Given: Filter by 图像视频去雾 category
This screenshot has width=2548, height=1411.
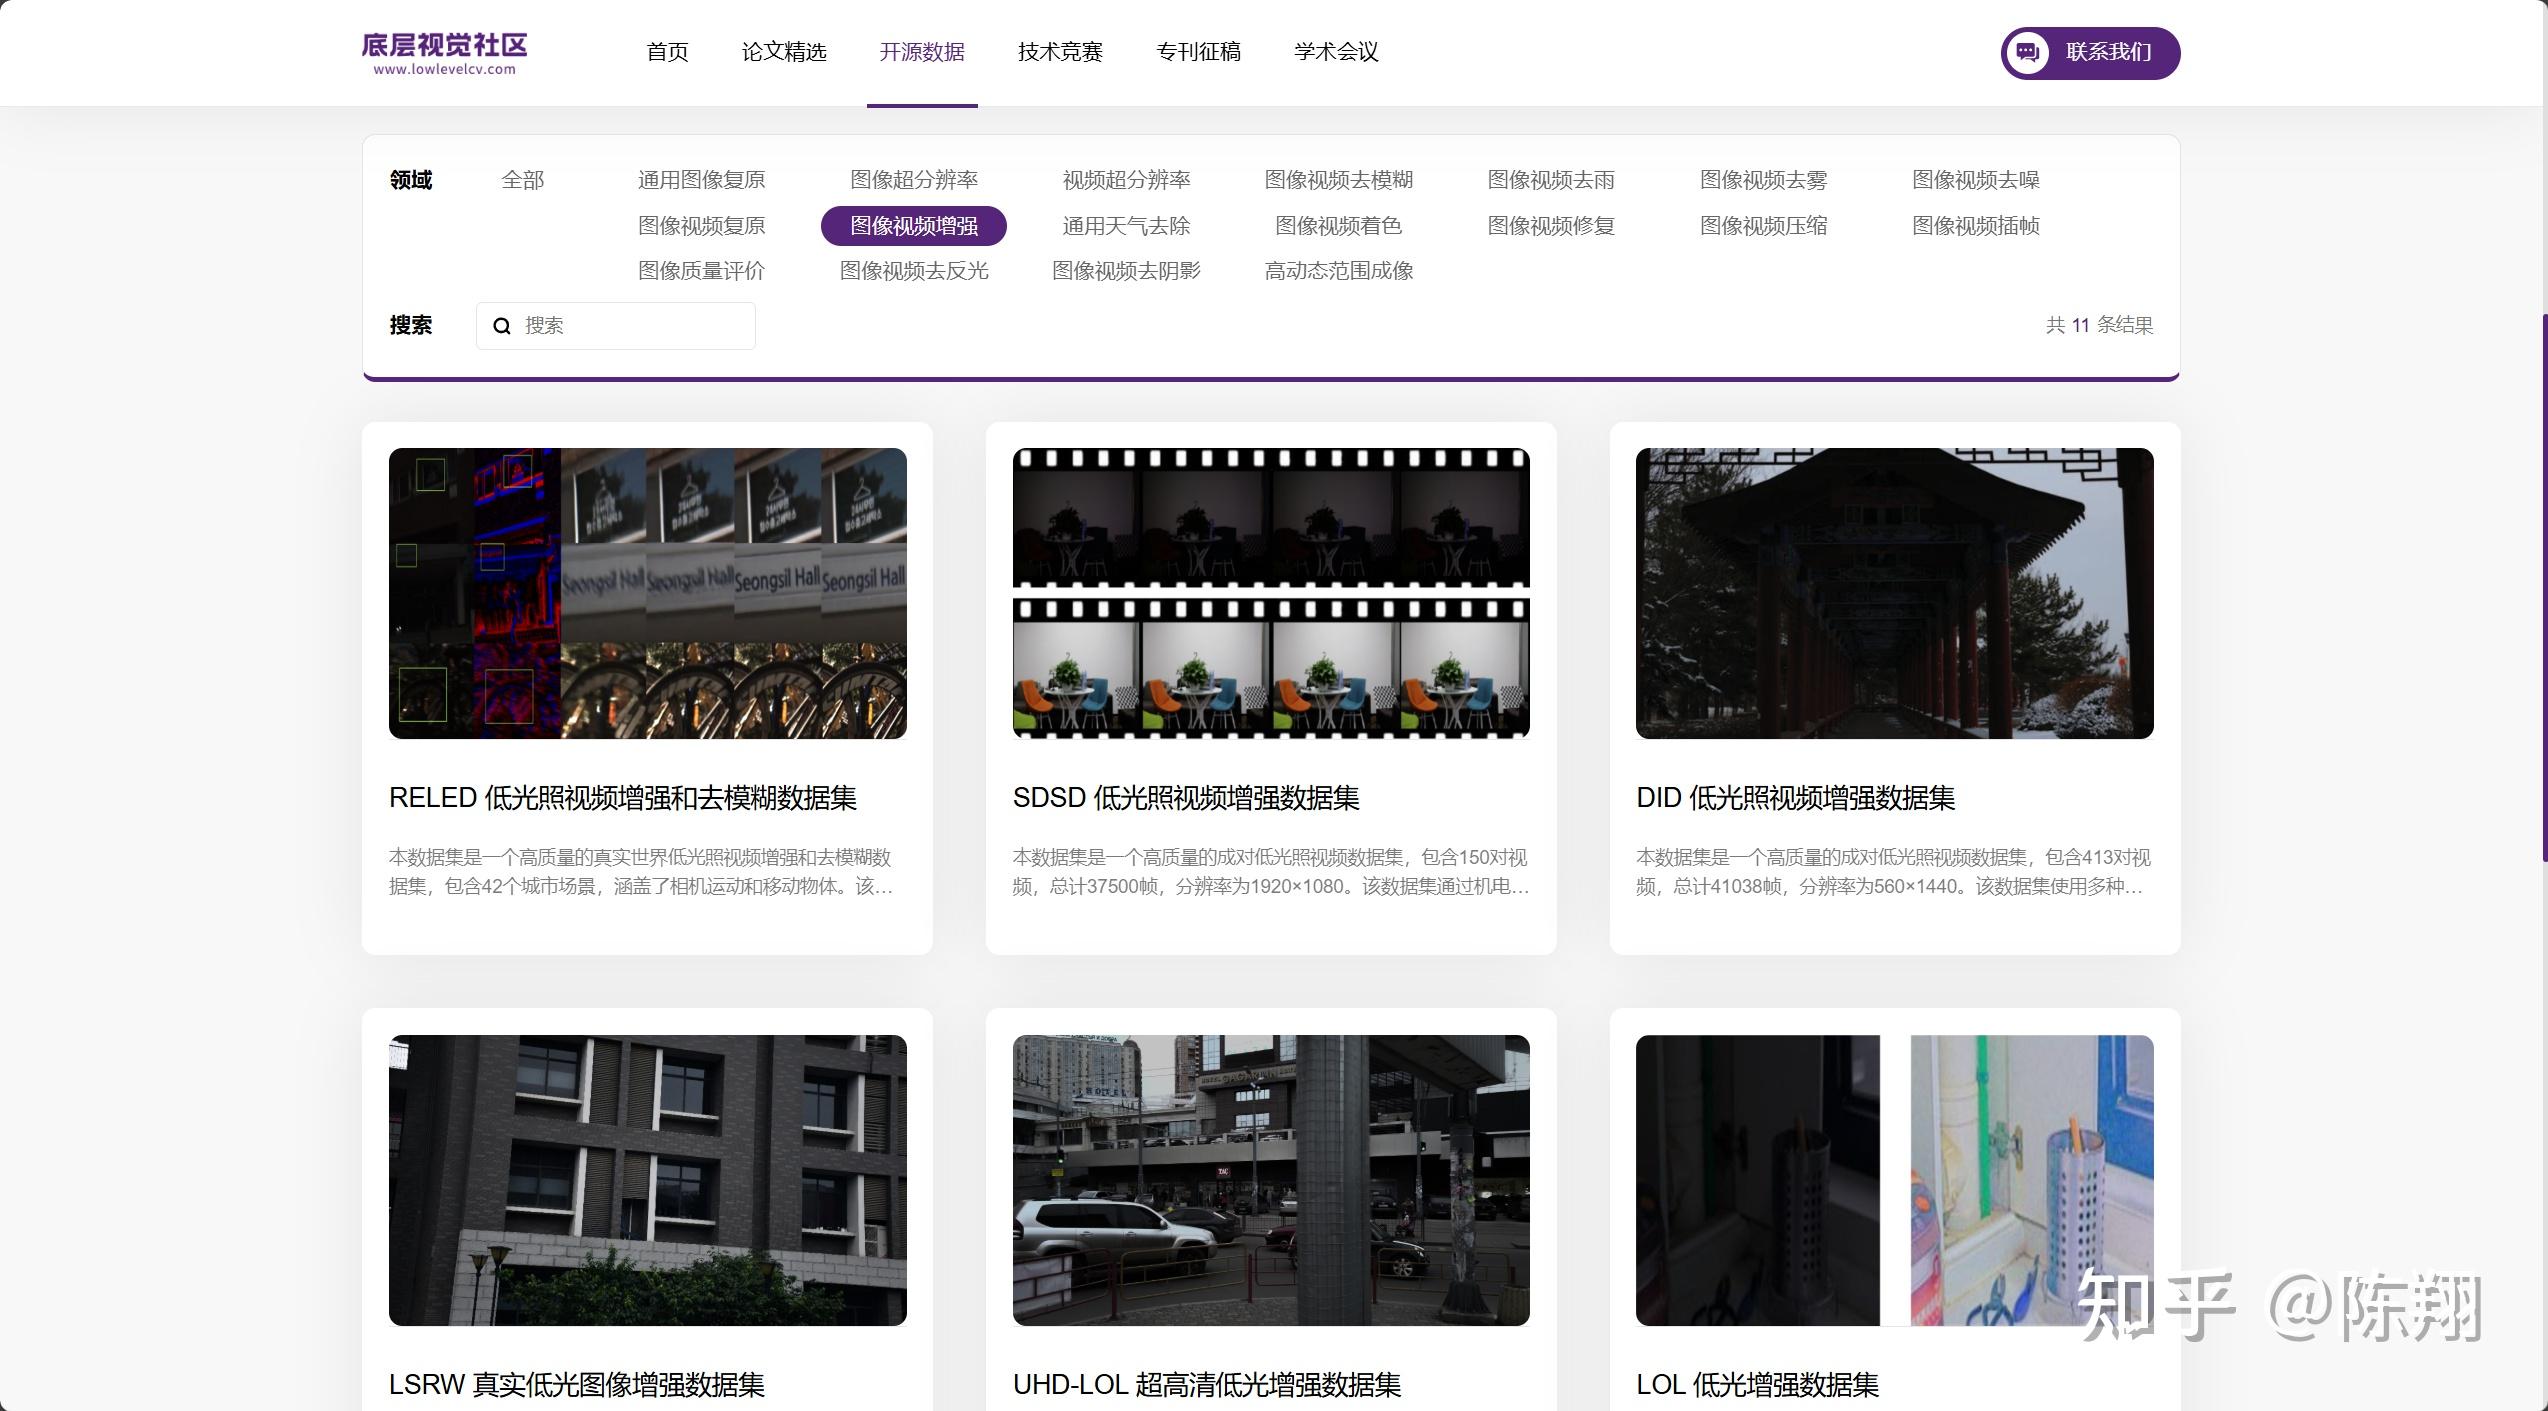Looking at the screenshot, I should [x=1763, y=180].
